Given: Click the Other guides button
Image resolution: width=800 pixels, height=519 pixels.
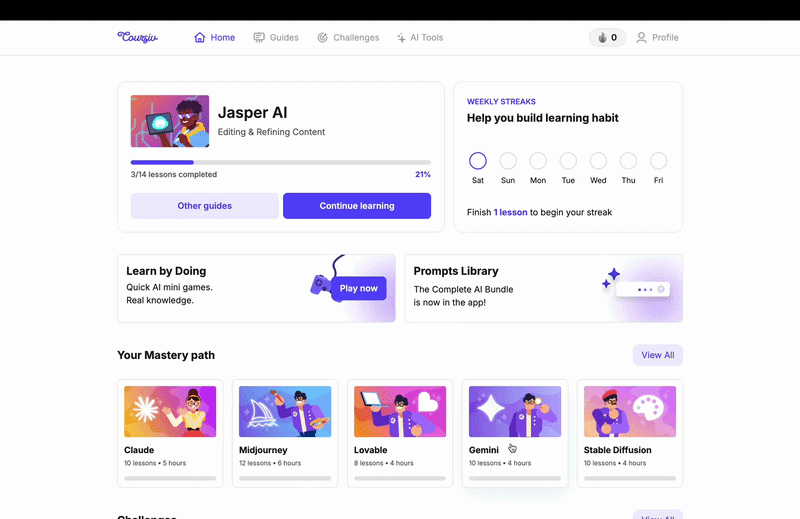Looking at the screenshot, I should point(205,206).
